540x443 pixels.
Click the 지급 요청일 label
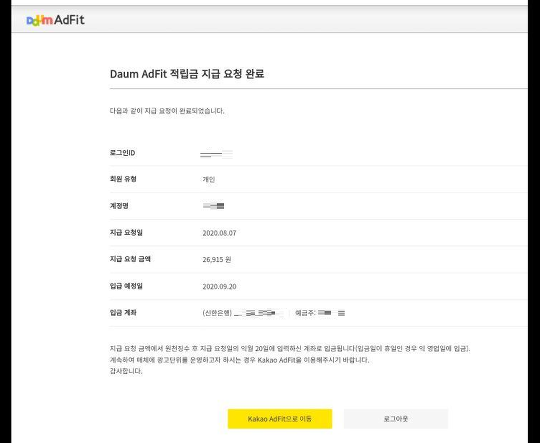pos(126,233)
